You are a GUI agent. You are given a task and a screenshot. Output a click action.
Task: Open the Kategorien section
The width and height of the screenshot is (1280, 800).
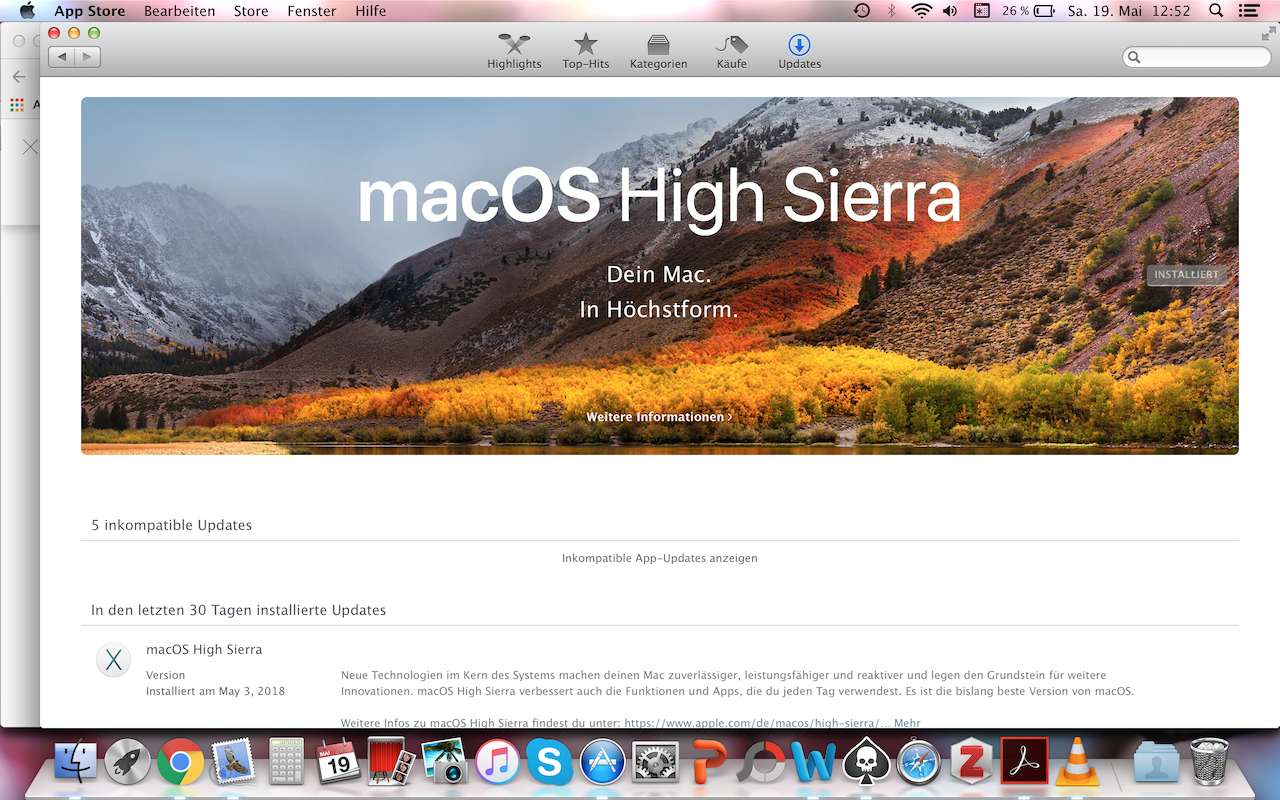tap(658, 52)
